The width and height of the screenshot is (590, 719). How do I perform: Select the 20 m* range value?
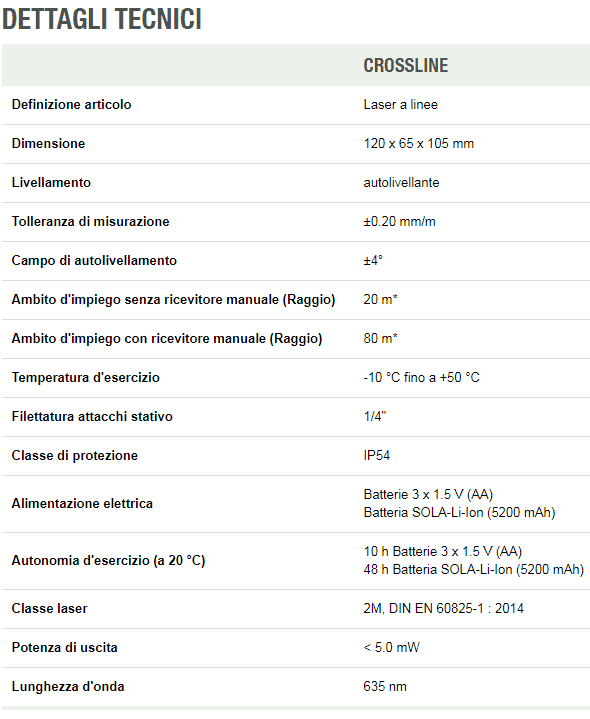click(380, 299)
